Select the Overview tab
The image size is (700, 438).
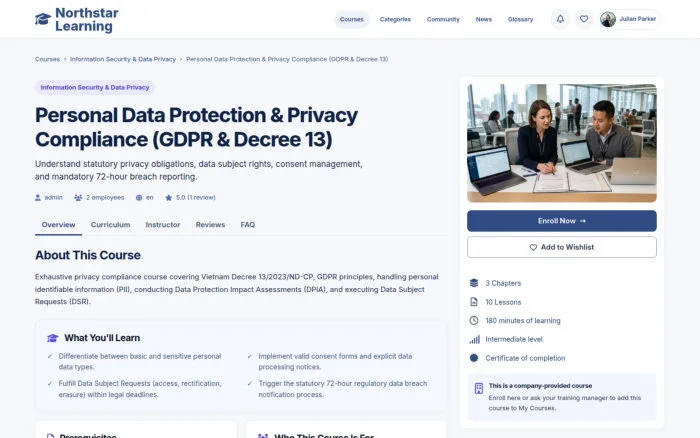click(58, 225)
